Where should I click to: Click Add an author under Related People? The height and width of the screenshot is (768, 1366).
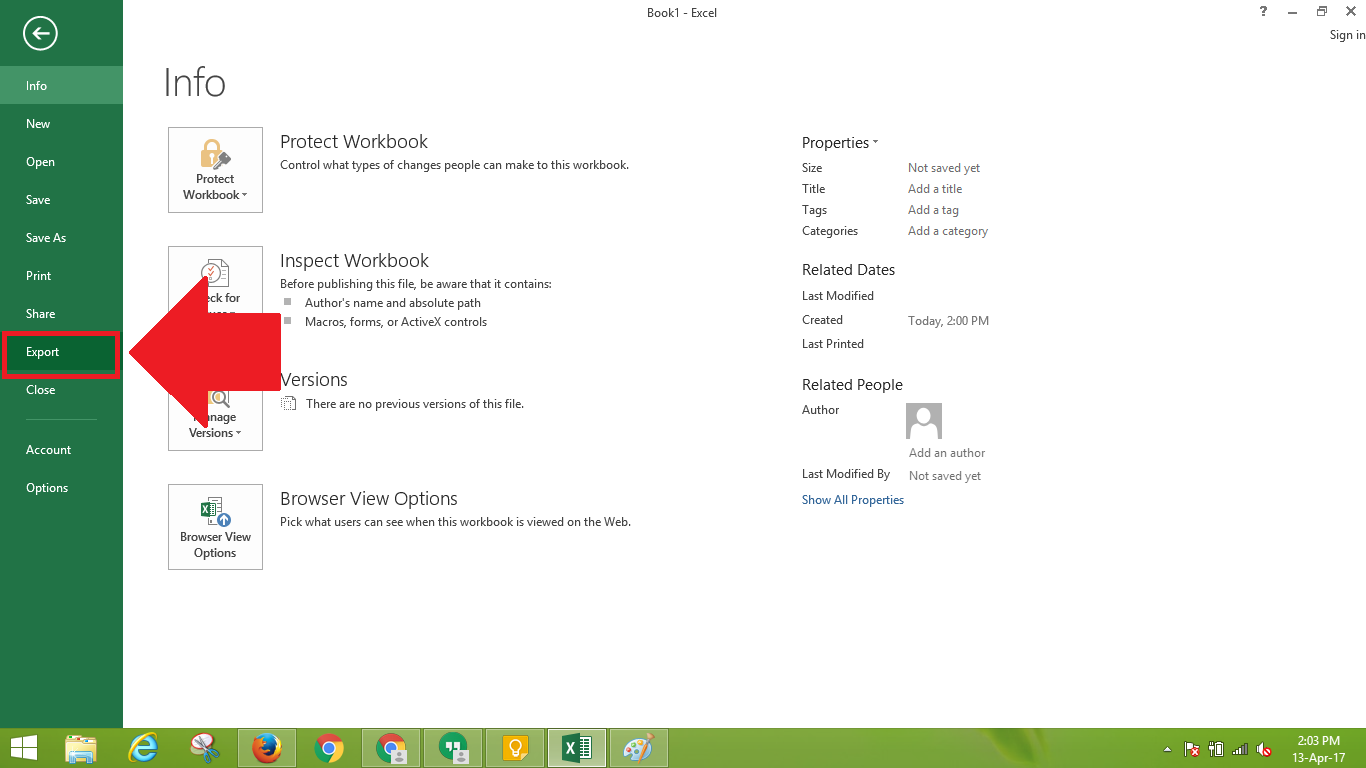click(x=946, y=452)
